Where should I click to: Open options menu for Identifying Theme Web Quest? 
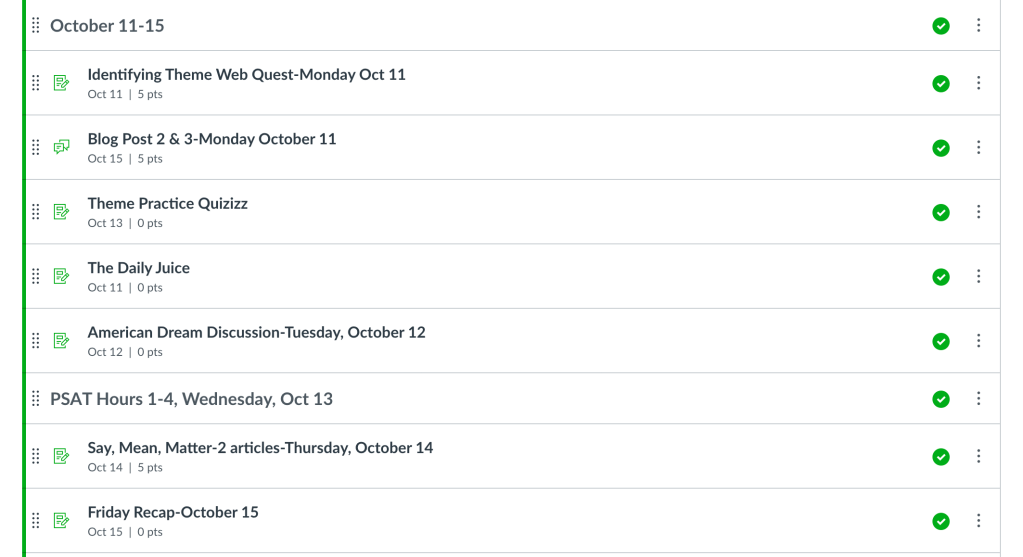[x=979, y=84]
